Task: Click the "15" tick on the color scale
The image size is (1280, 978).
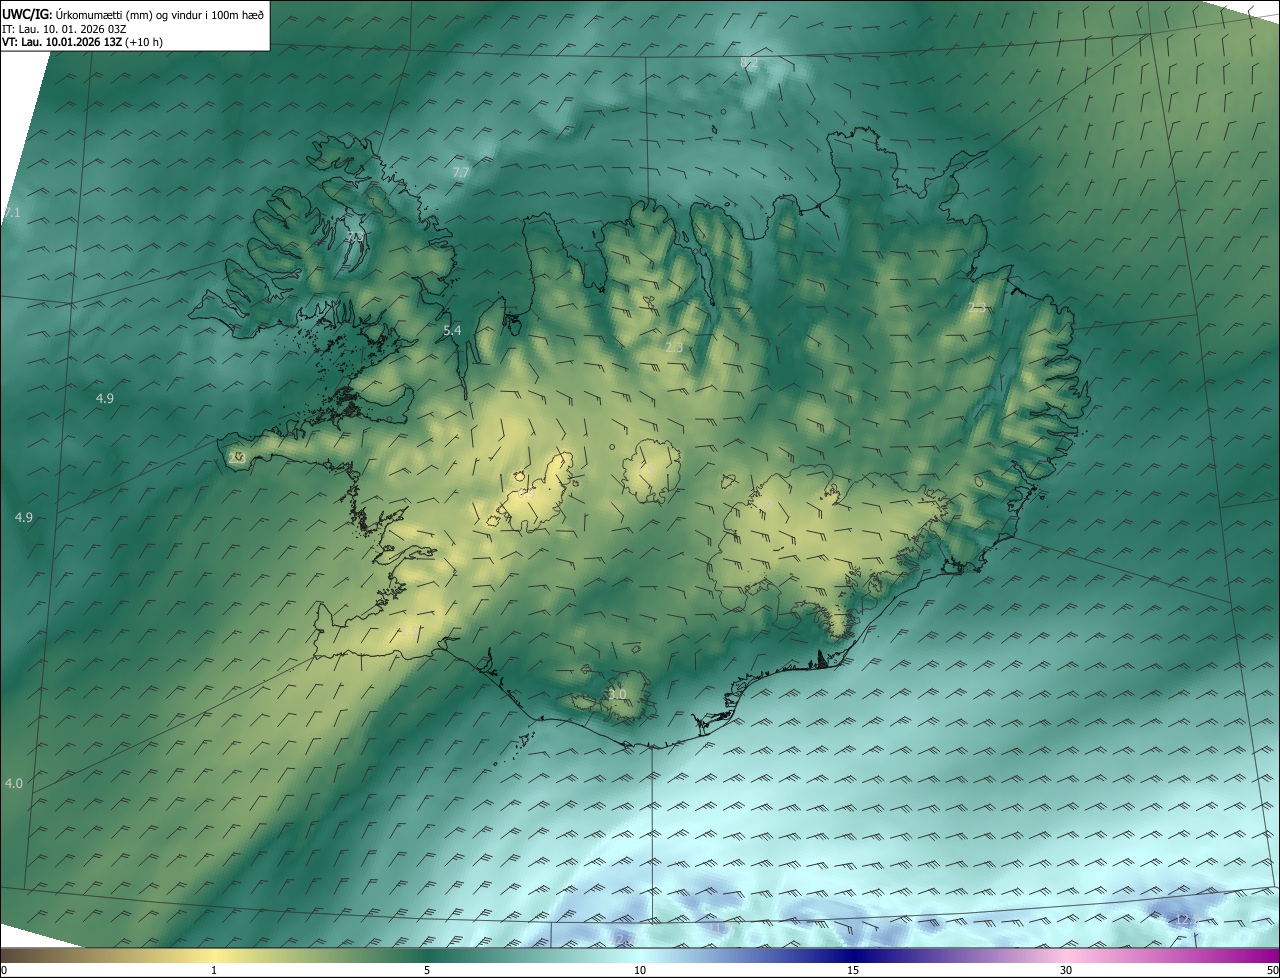Action: click(853, 971)
